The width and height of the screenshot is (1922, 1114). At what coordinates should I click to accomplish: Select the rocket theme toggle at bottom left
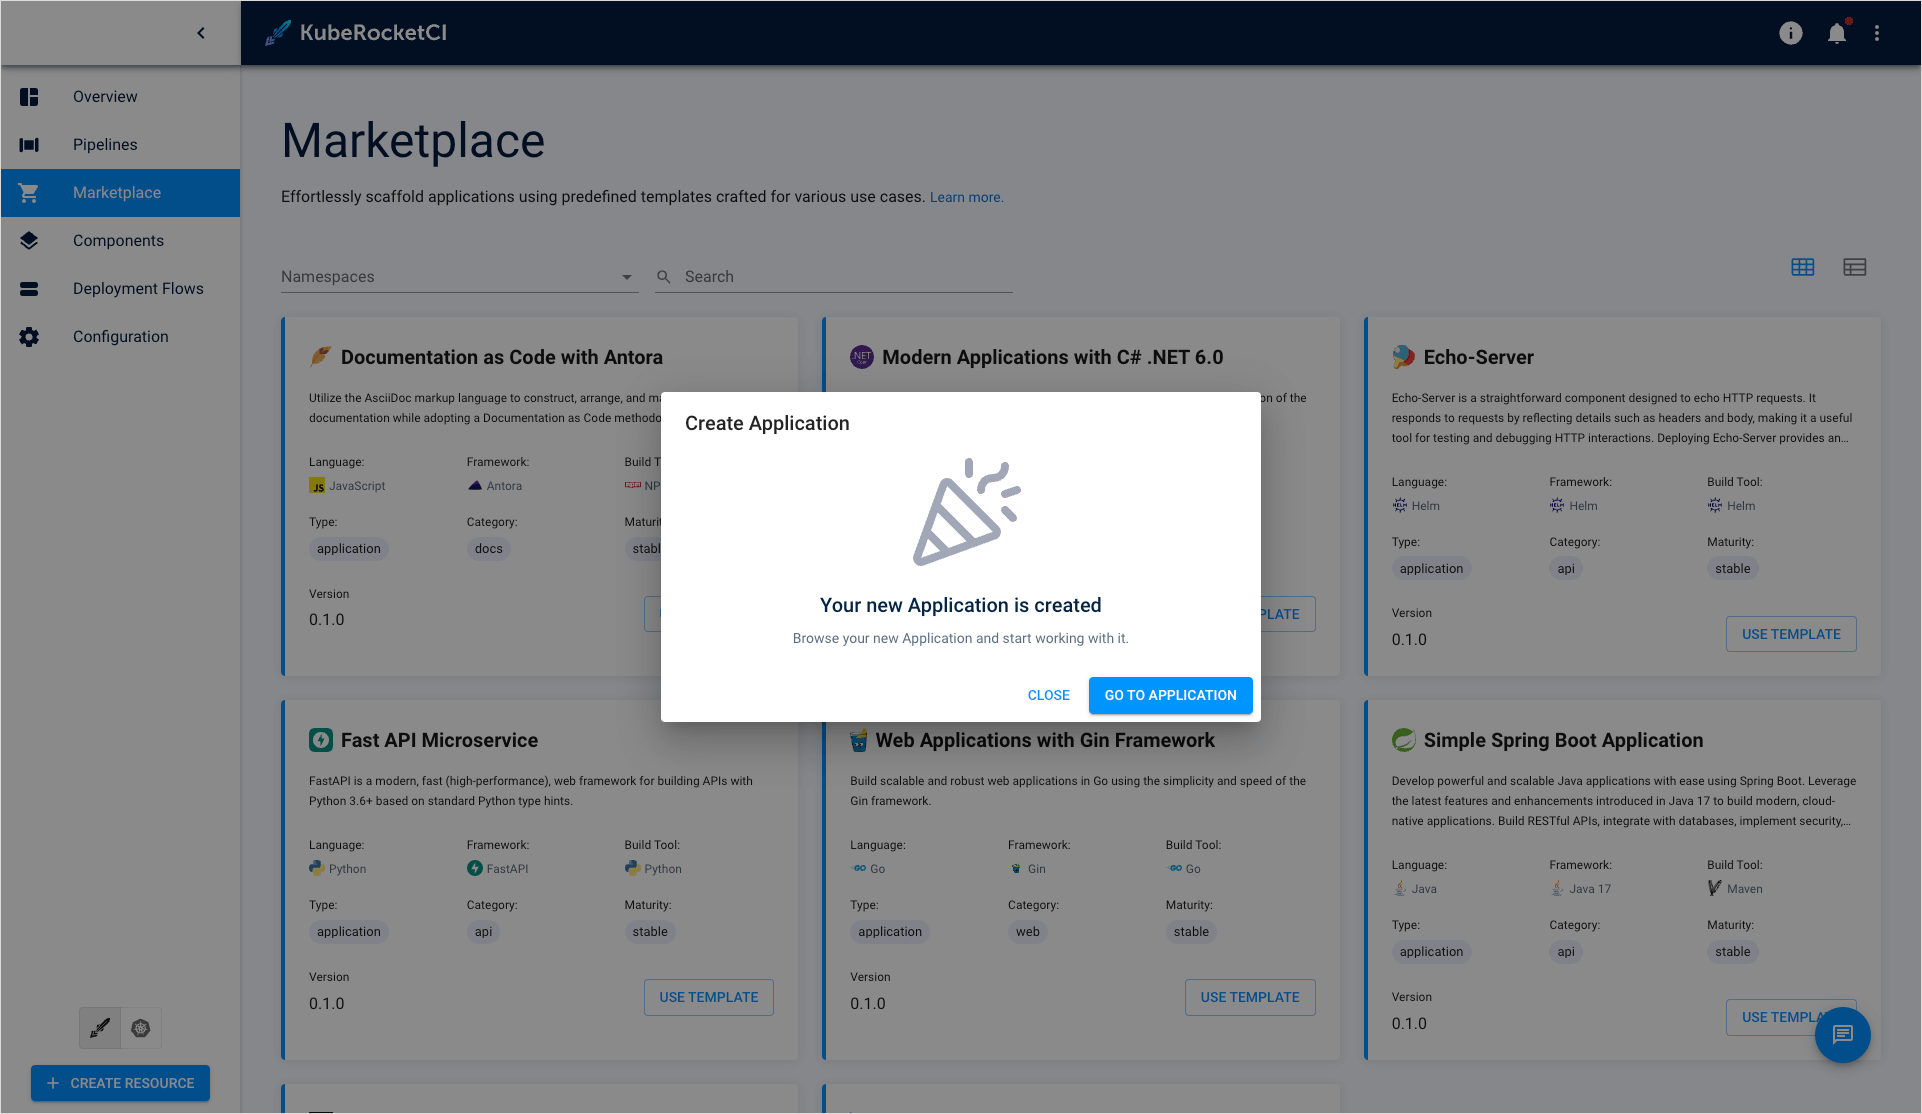[99, 1027]
